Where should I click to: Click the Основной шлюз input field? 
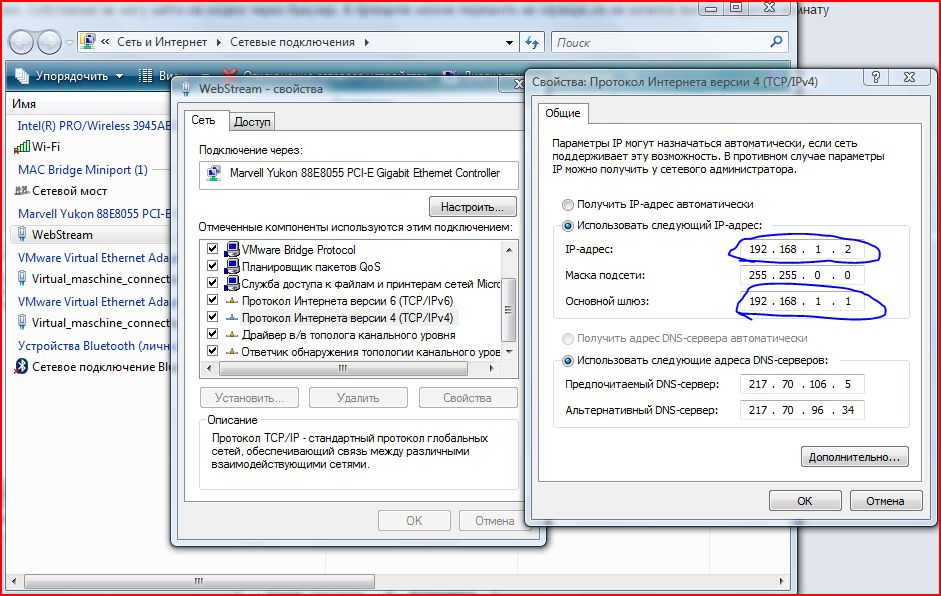point(802,301)
